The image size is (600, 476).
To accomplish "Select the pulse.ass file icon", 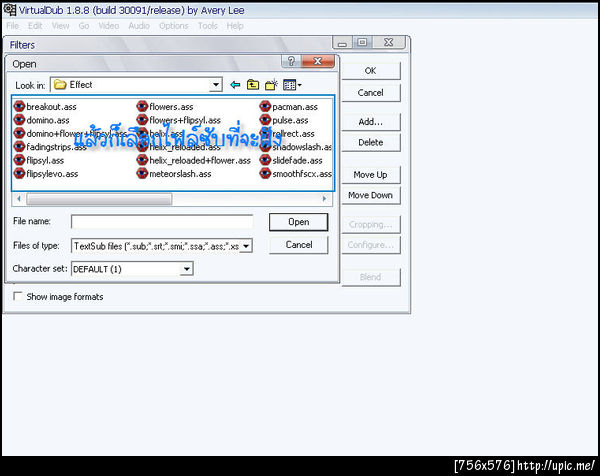I will 265,120.
